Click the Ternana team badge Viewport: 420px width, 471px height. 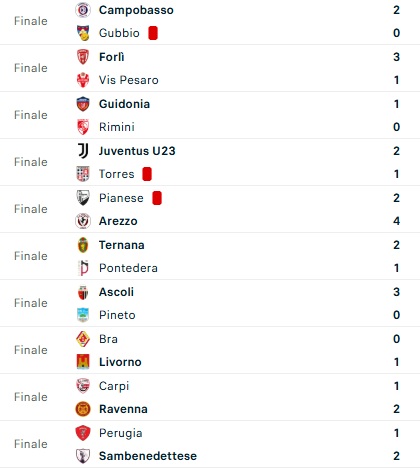tap(83, 245)
